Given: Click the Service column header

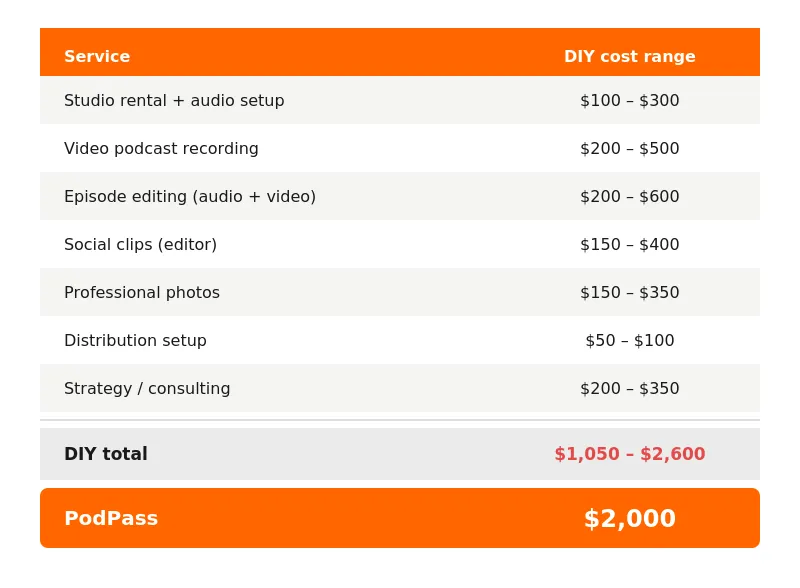Looking at the screenshot, I should [97, 56].
